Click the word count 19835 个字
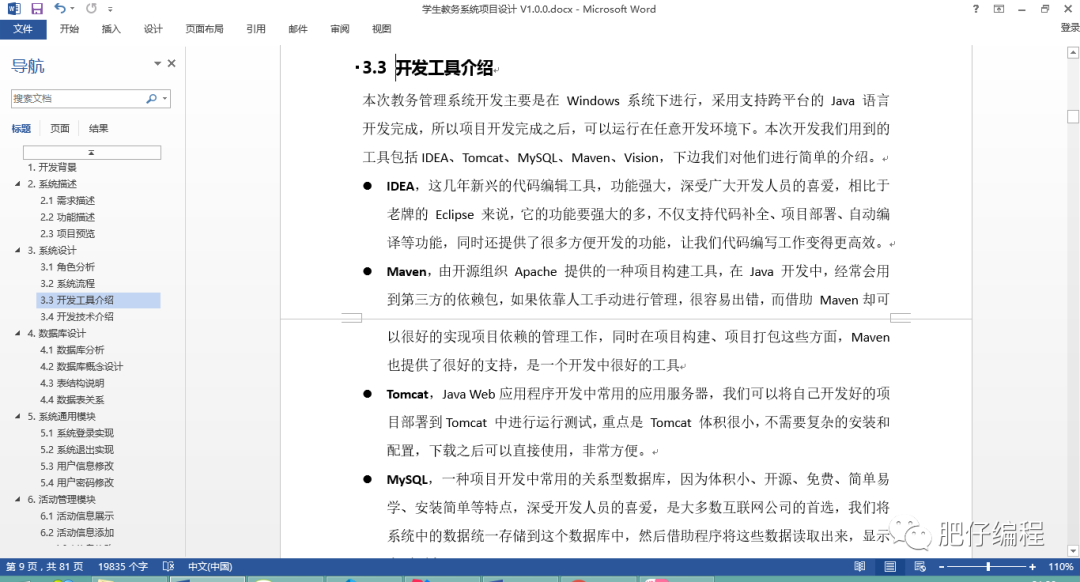This screenshot has width=1080, height=582. tap(123, 567)
